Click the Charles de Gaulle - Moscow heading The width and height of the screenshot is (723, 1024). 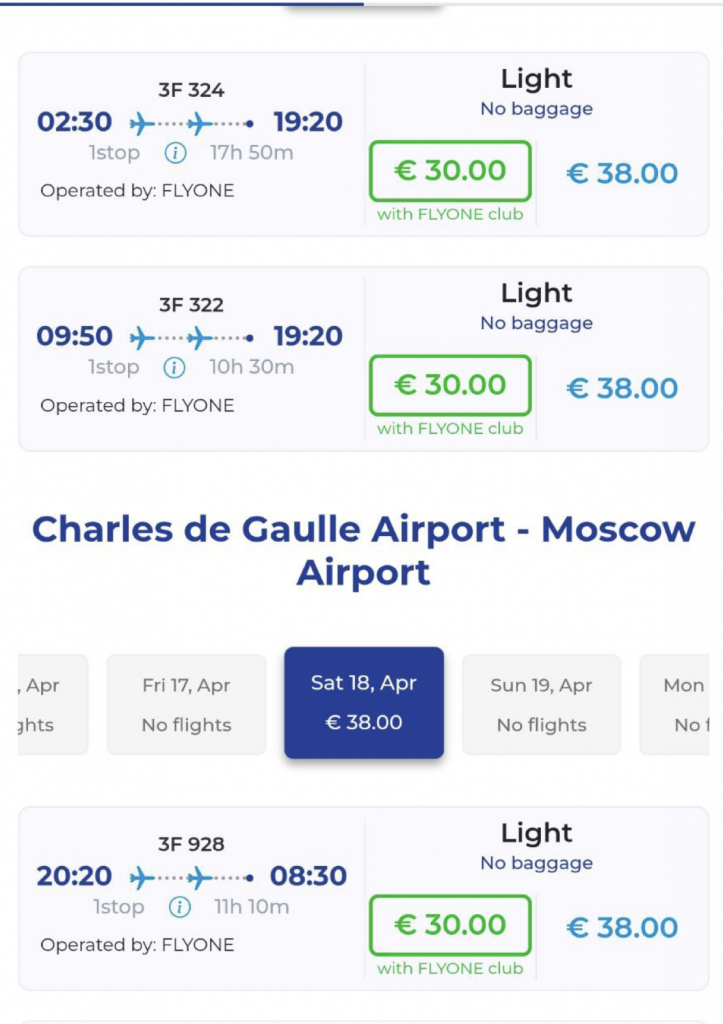tap(363, 550)
